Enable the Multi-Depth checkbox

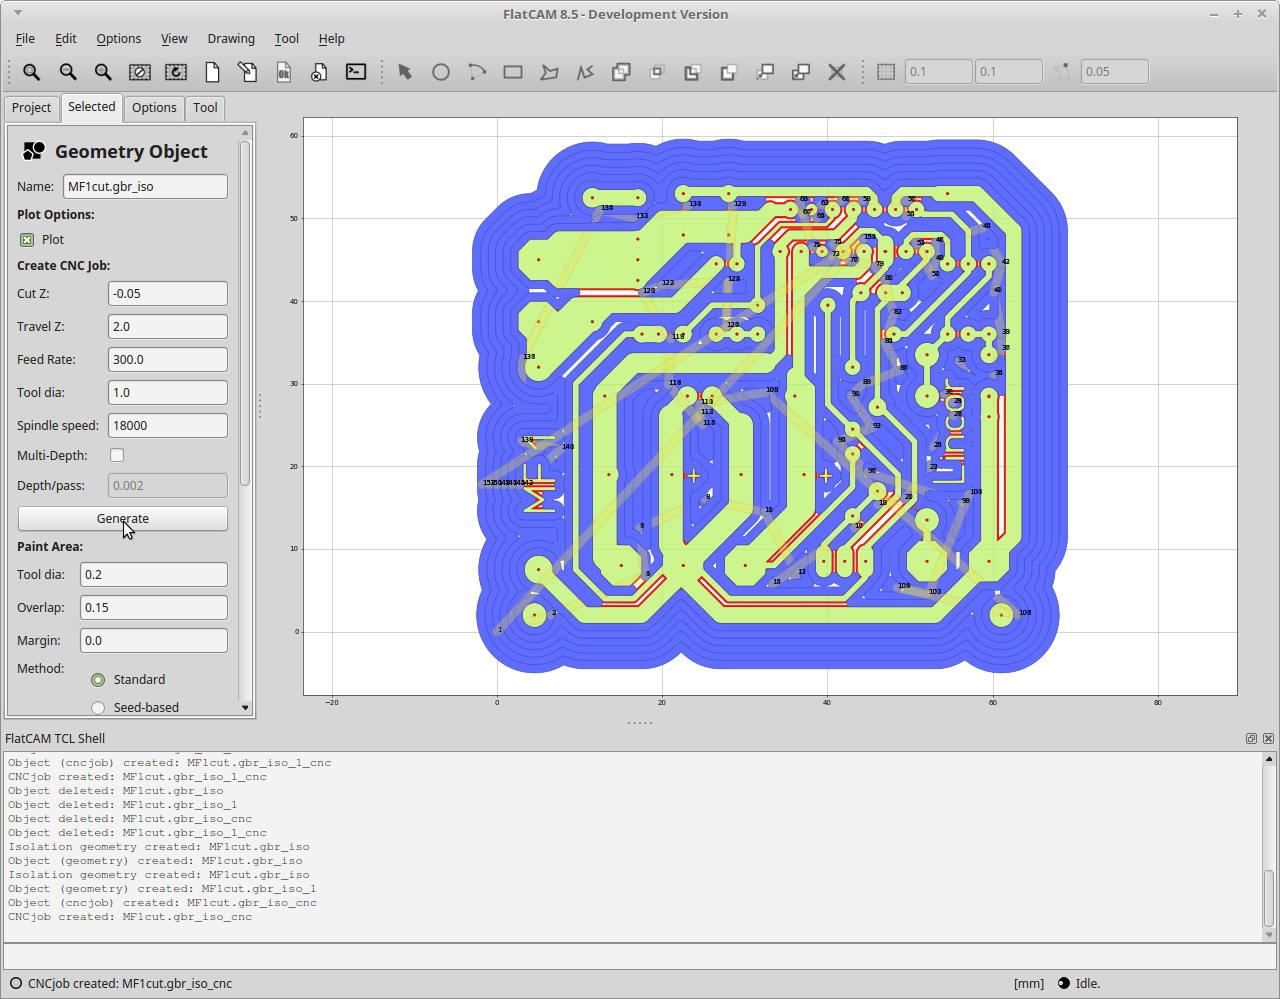[117, 455]
